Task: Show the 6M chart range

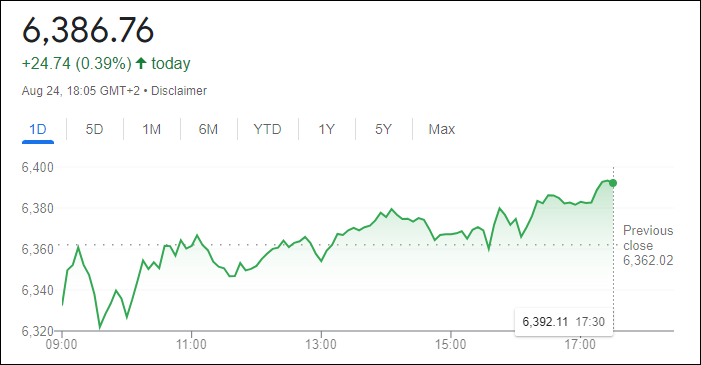Action: tap(208, 129)
